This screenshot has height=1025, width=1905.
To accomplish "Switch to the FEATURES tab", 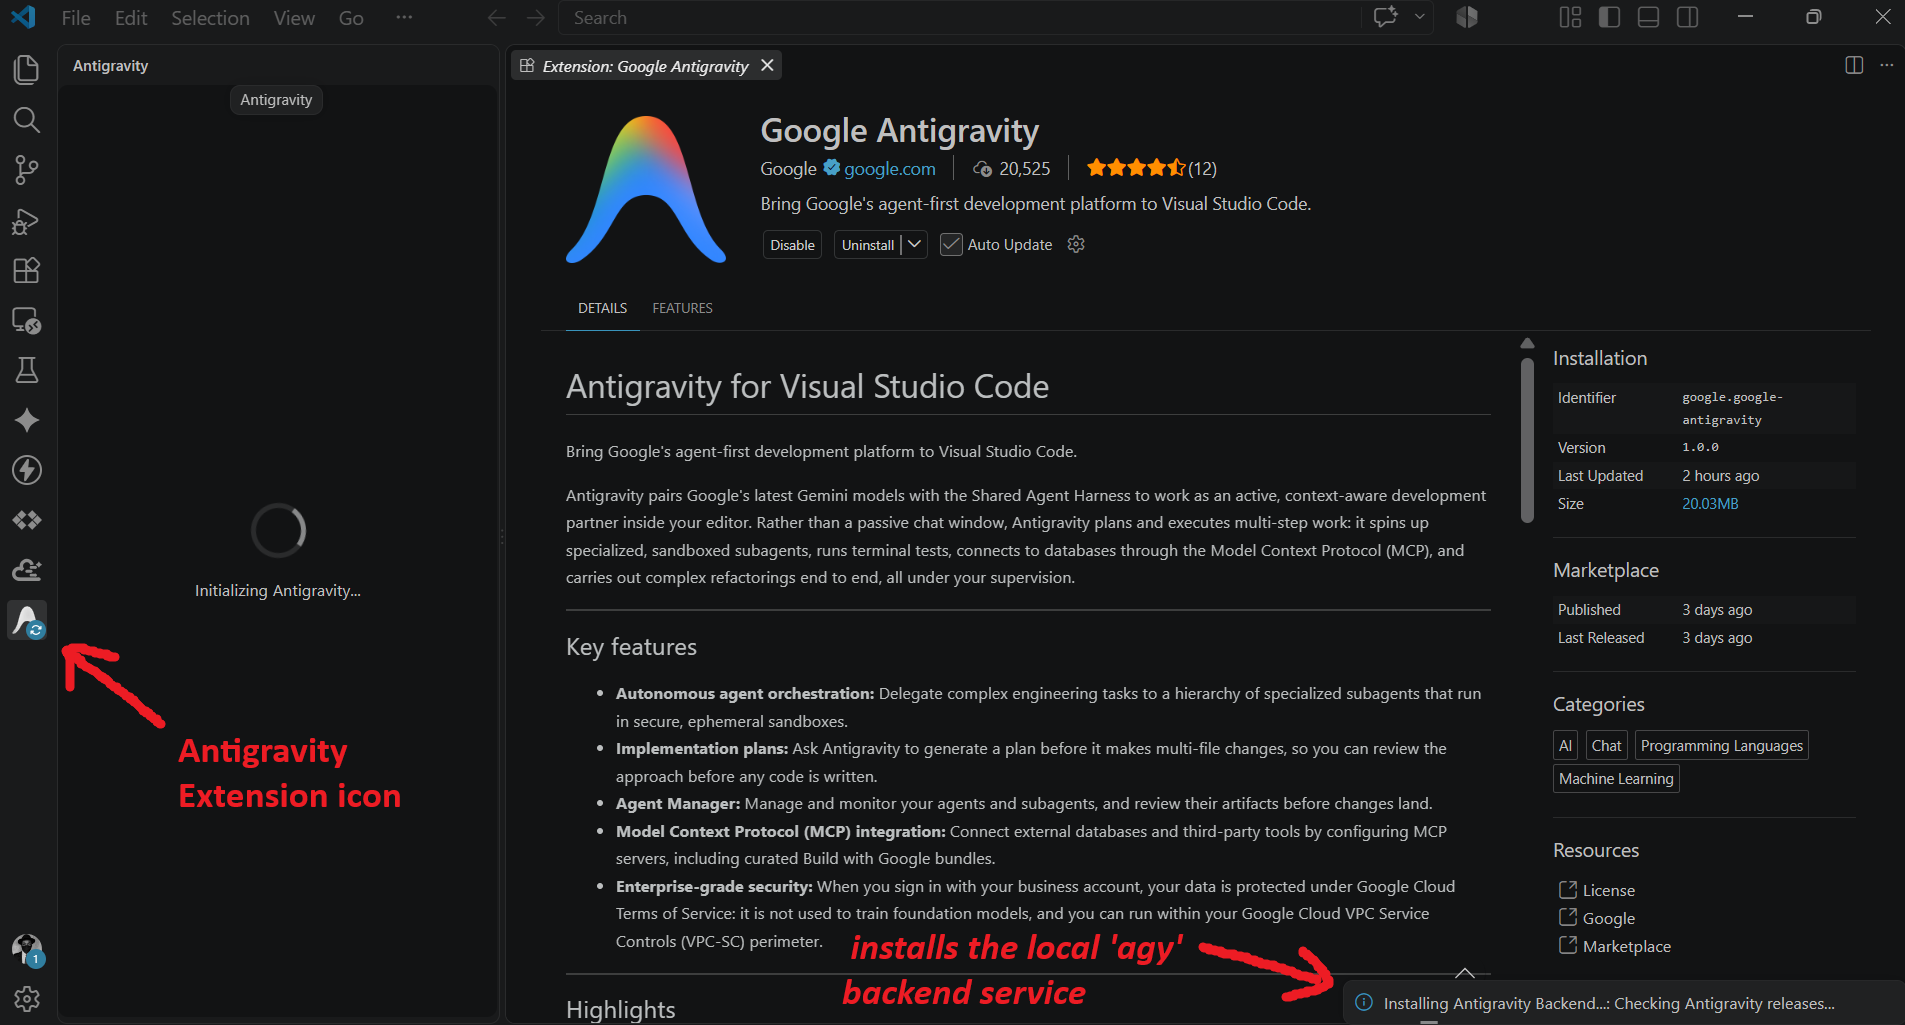I will pyautogui.click(x=682, y=308).
